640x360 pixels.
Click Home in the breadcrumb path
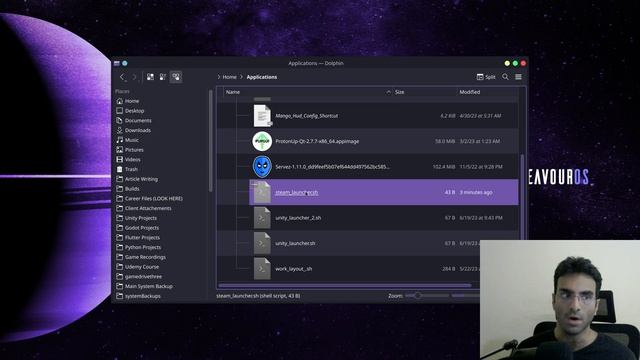click(229, 77)
